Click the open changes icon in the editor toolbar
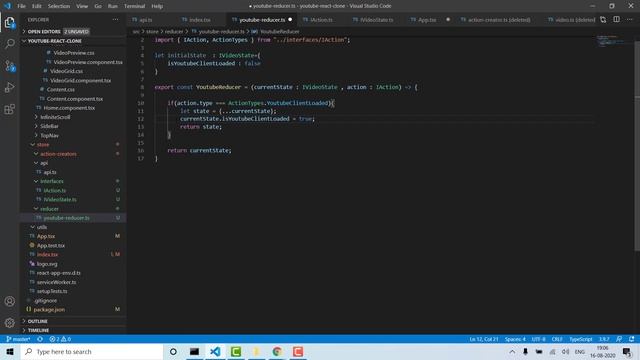The width and height of the screenshot is (640, 360). (603, 20)
